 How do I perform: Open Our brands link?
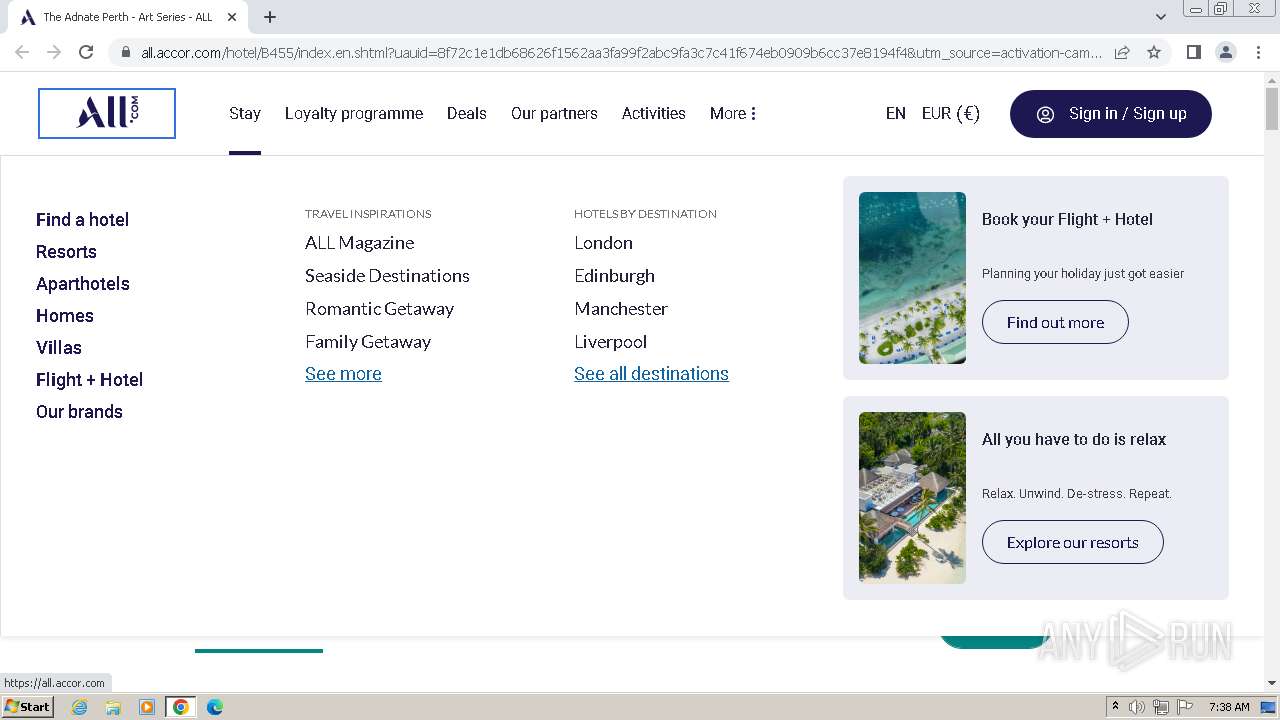point(79,412)
